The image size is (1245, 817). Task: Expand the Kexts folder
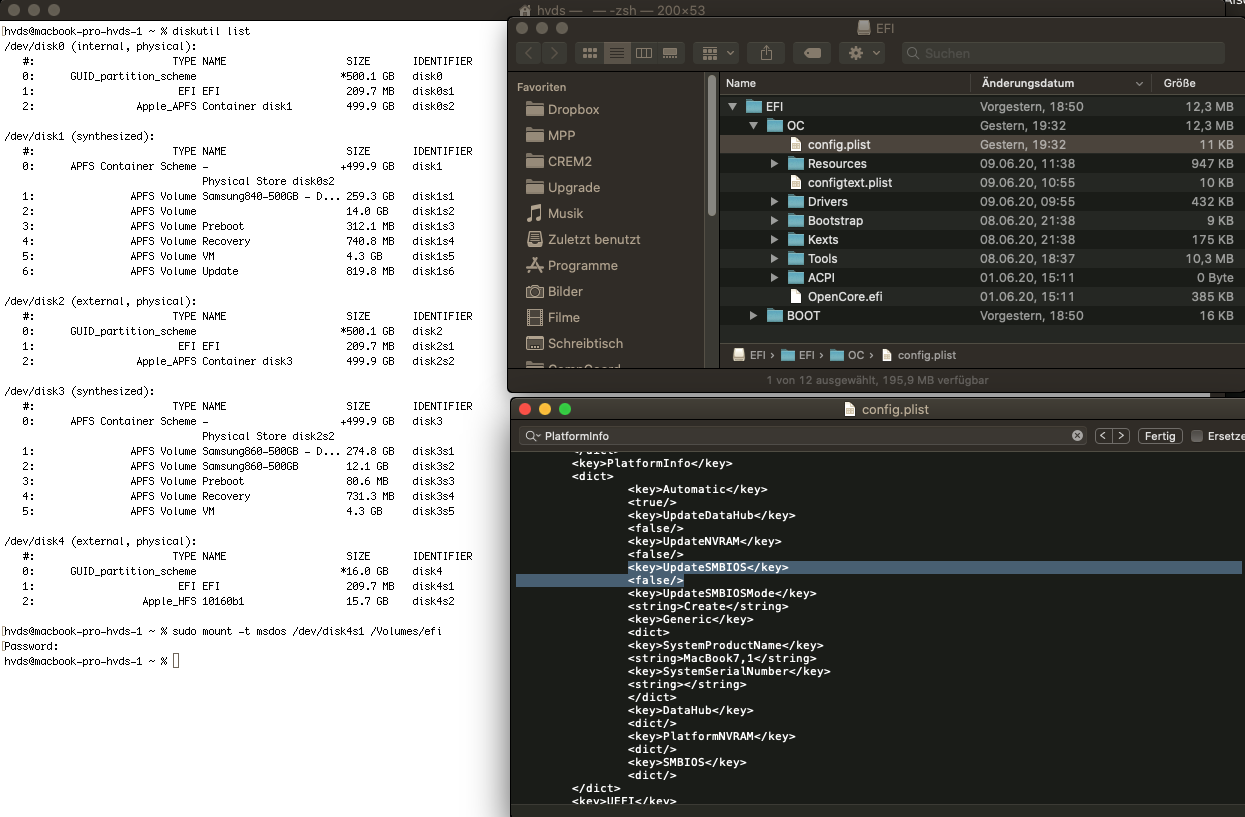click(x=774, y=240)
